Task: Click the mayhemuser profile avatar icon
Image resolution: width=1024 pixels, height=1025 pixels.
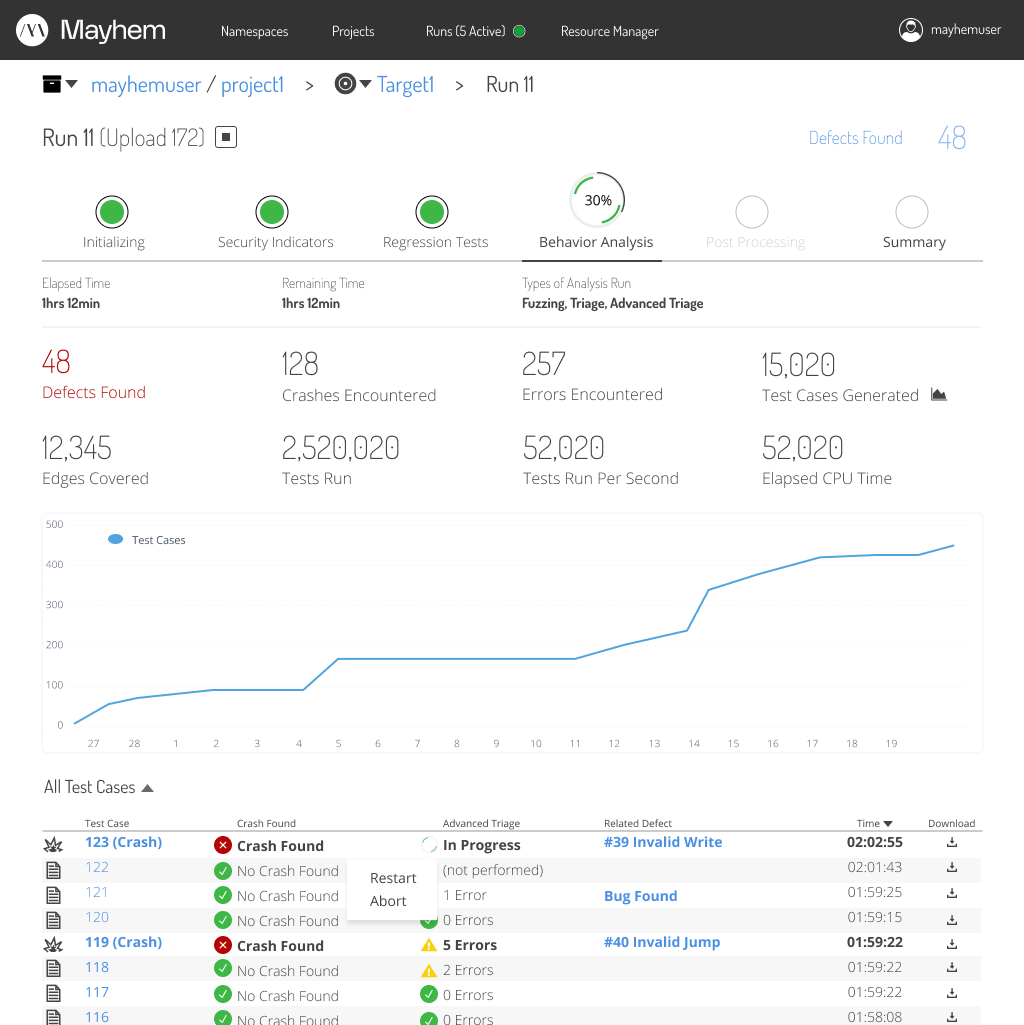Action: click(x=910, y=30)
